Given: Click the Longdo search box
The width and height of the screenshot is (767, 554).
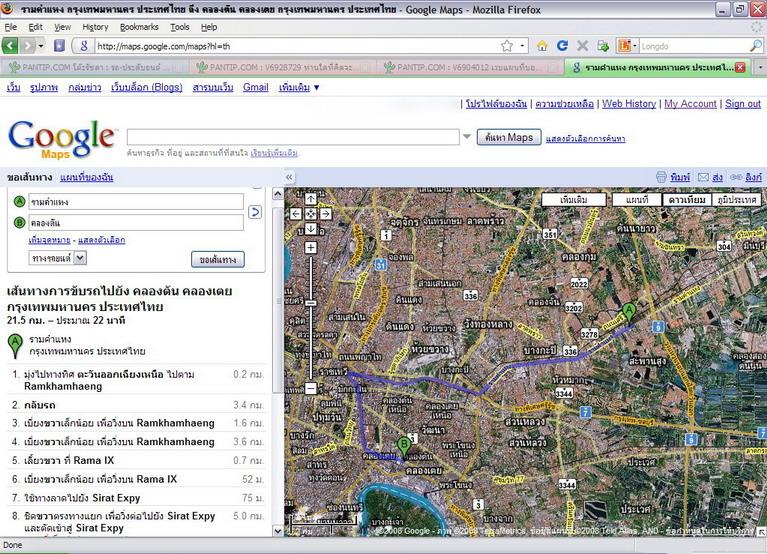Looking at the screenshot, I should [694, 46].
